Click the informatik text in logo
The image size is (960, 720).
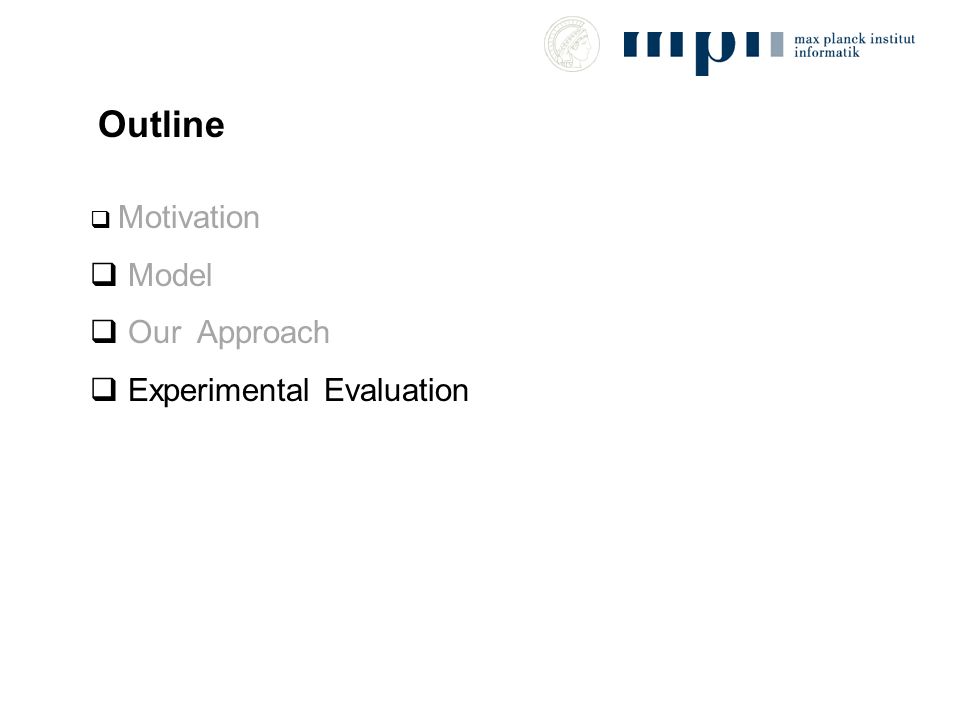pos(827,53)
